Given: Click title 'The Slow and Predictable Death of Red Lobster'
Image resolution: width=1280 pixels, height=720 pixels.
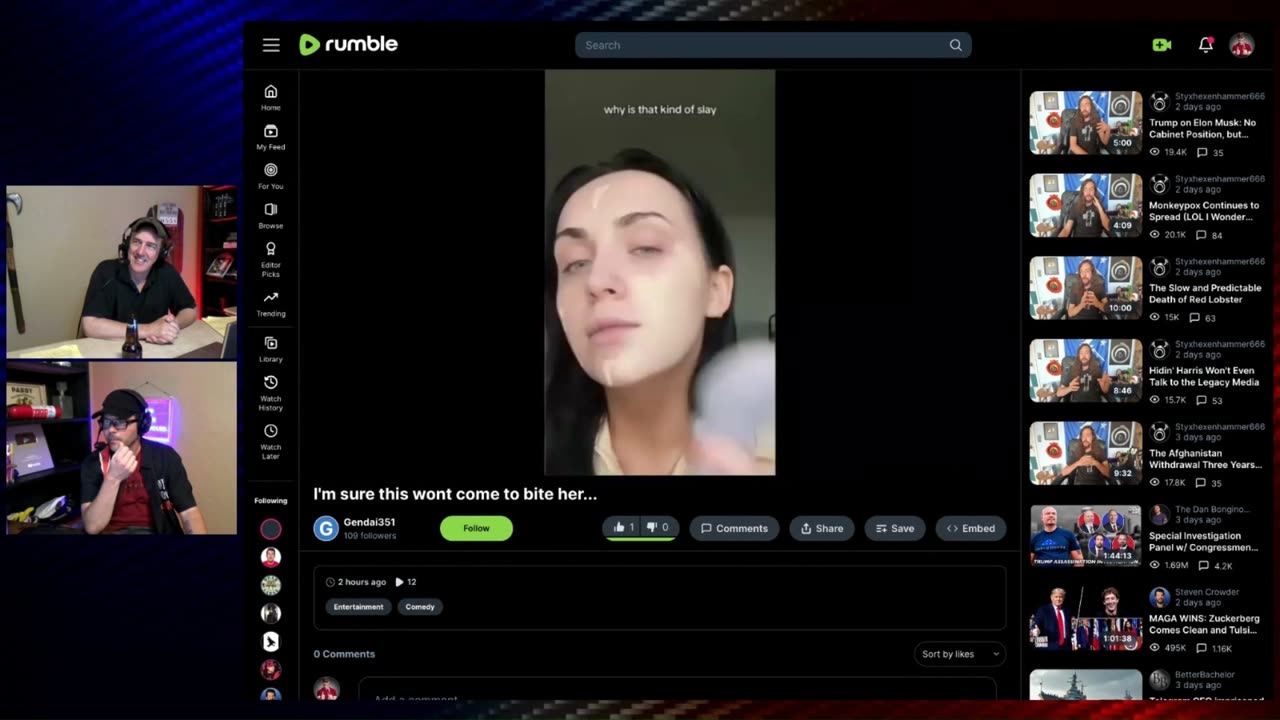Looking at the screenshot, I should pos(1205,293).
